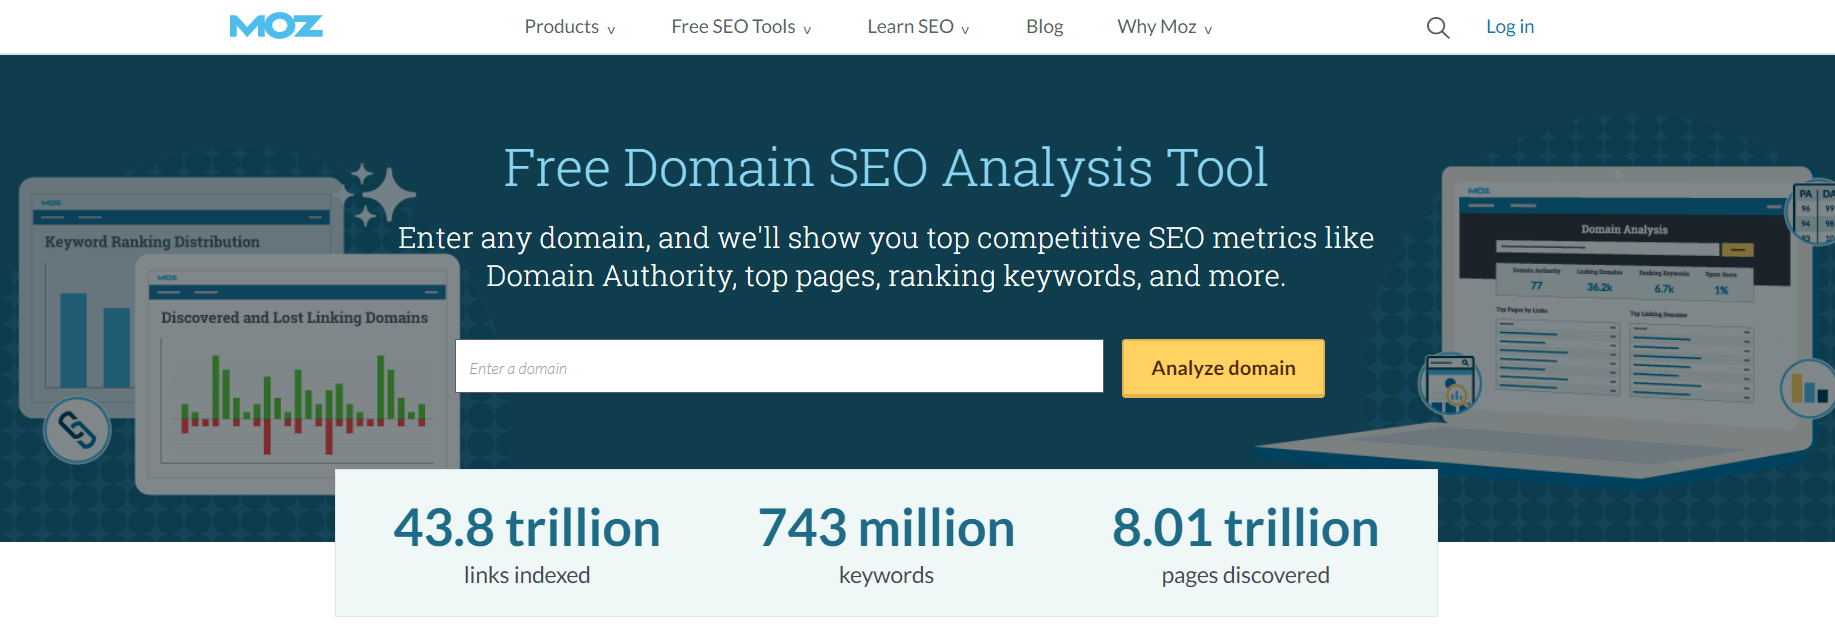This screenshot has width=1835, height=626.
Task: Click the Log in link
Action: click(1509, 27)
